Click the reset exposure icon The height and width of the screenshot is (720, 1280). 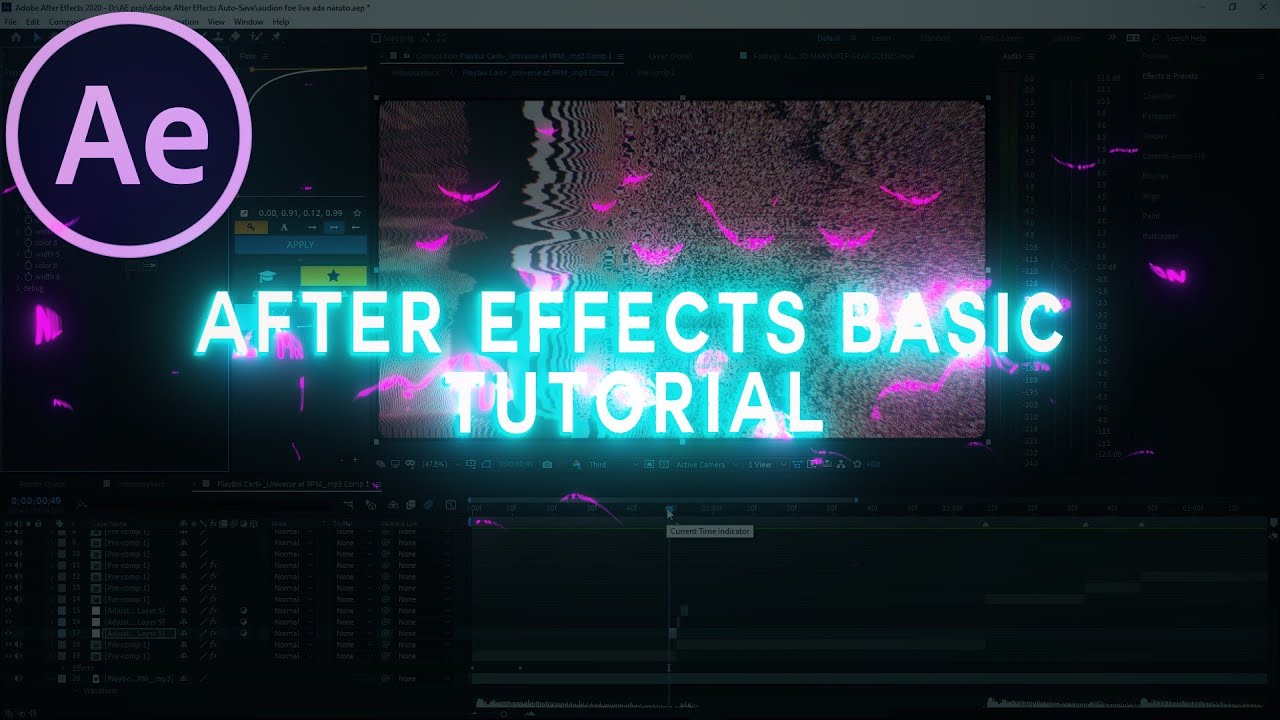(856, 465)
